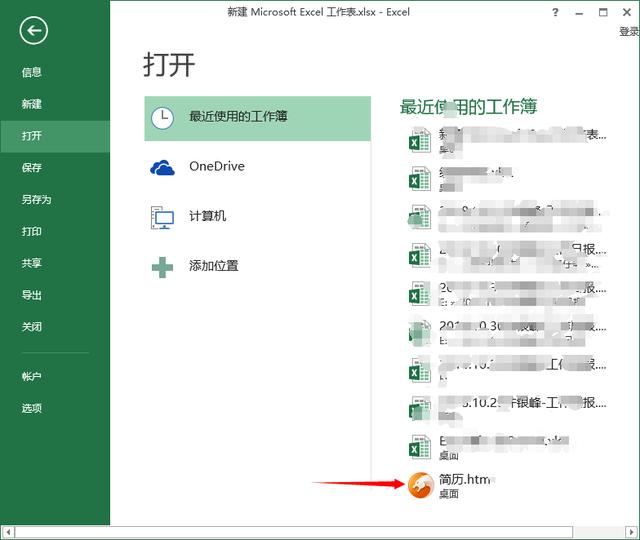Open Excel 选项 settings
Viewport: 640px width, 540px height.
pos(31,408)
